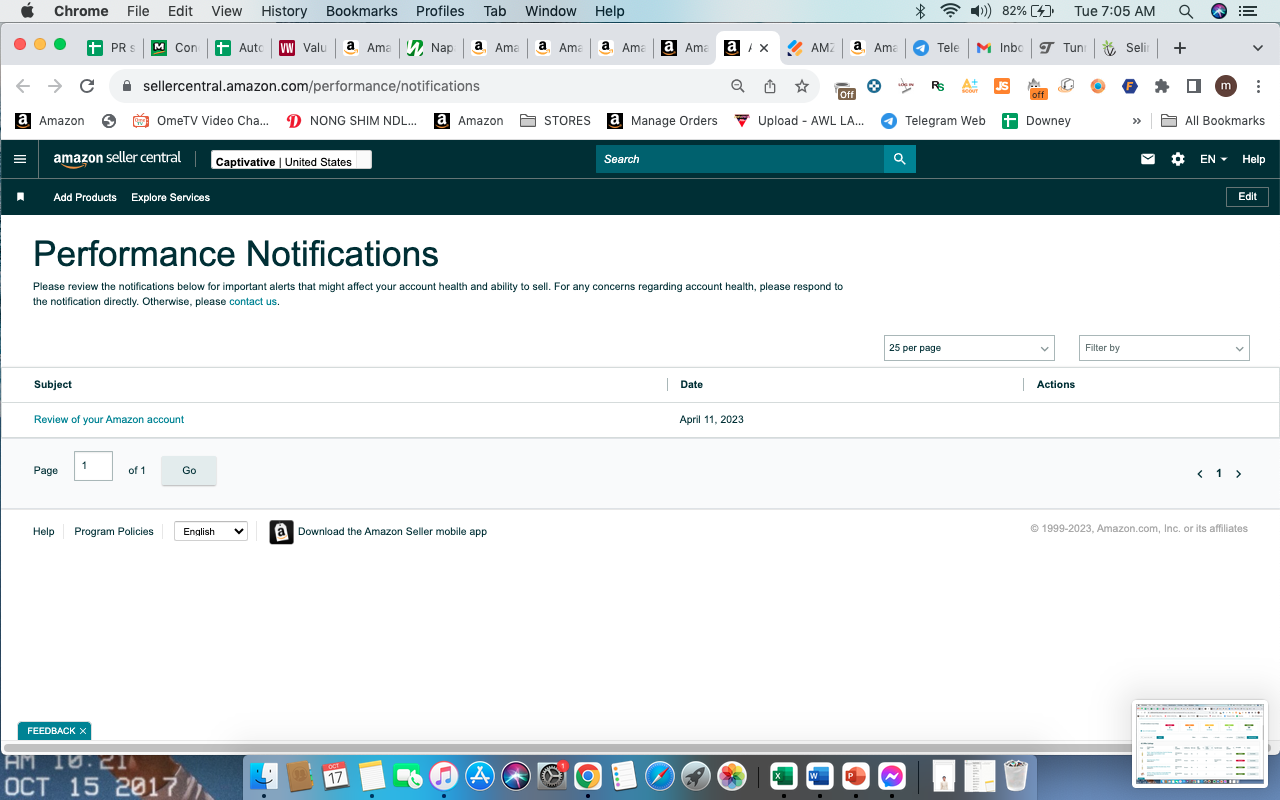Close the FEEDBACK widget
The image size is (1280, 800).
[x=83, y=731]
